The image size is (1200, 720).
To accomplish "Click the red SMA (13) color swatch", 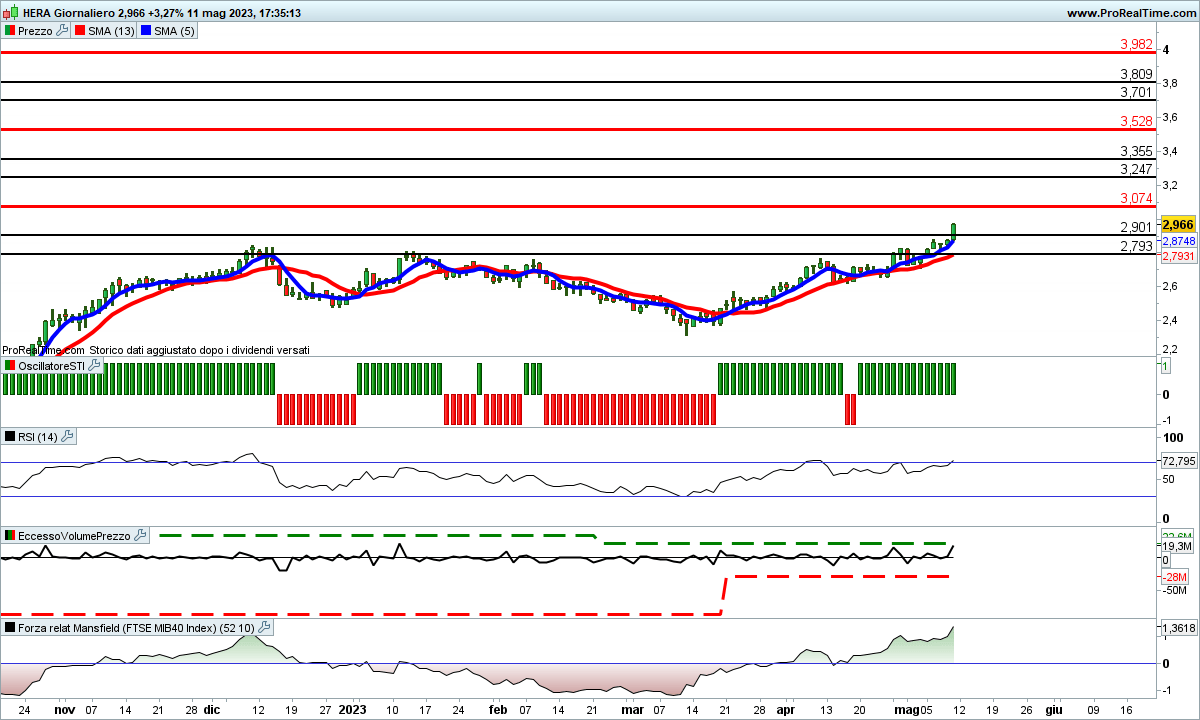I will (80, 31).
